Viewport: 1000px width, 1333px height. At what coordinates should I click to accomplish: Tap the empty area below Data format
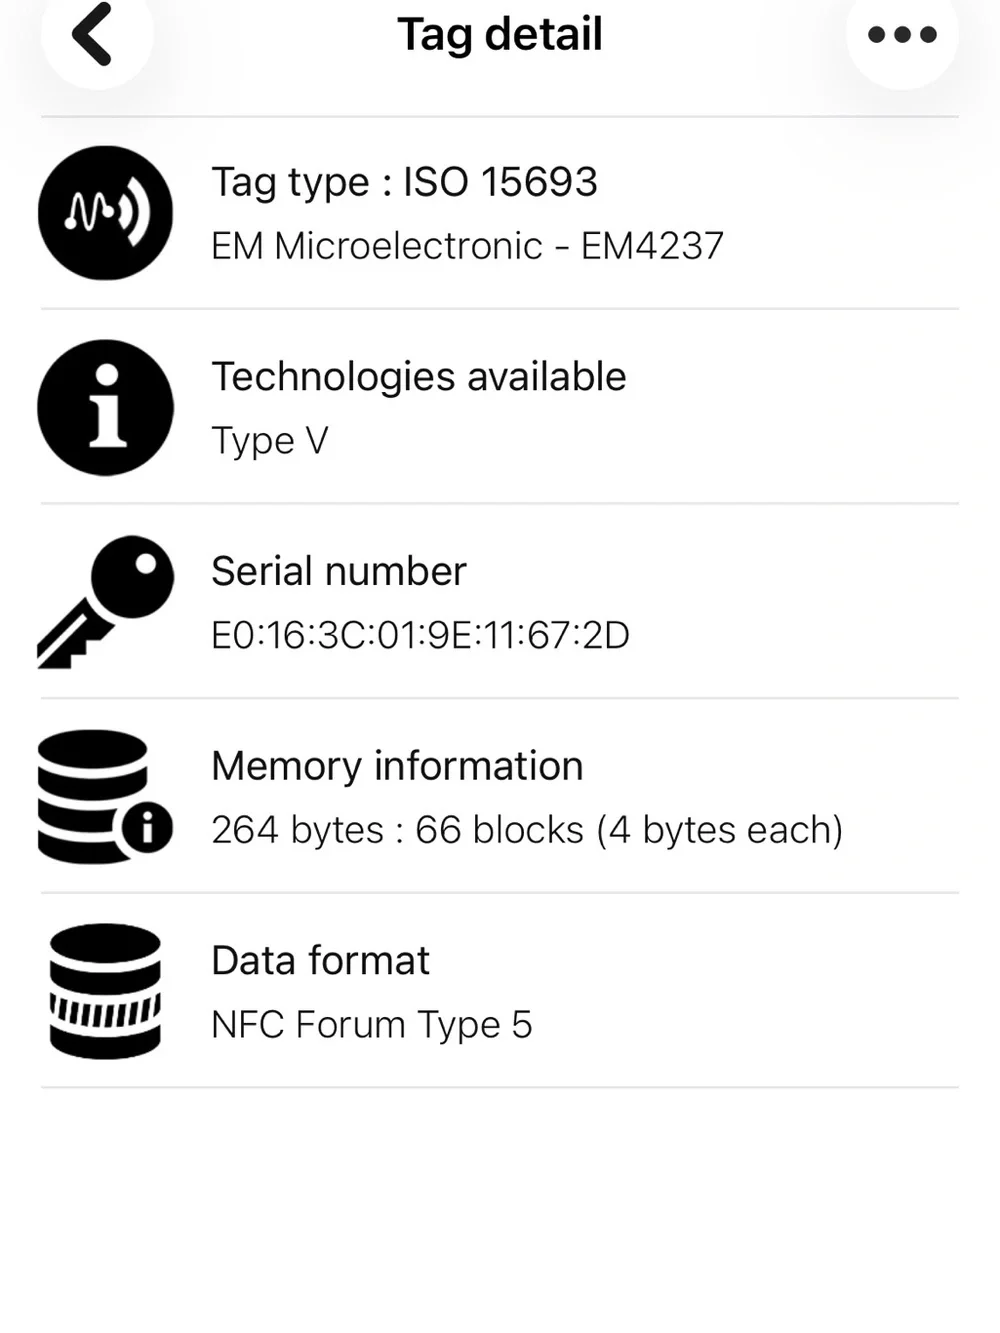(500, 1210)
